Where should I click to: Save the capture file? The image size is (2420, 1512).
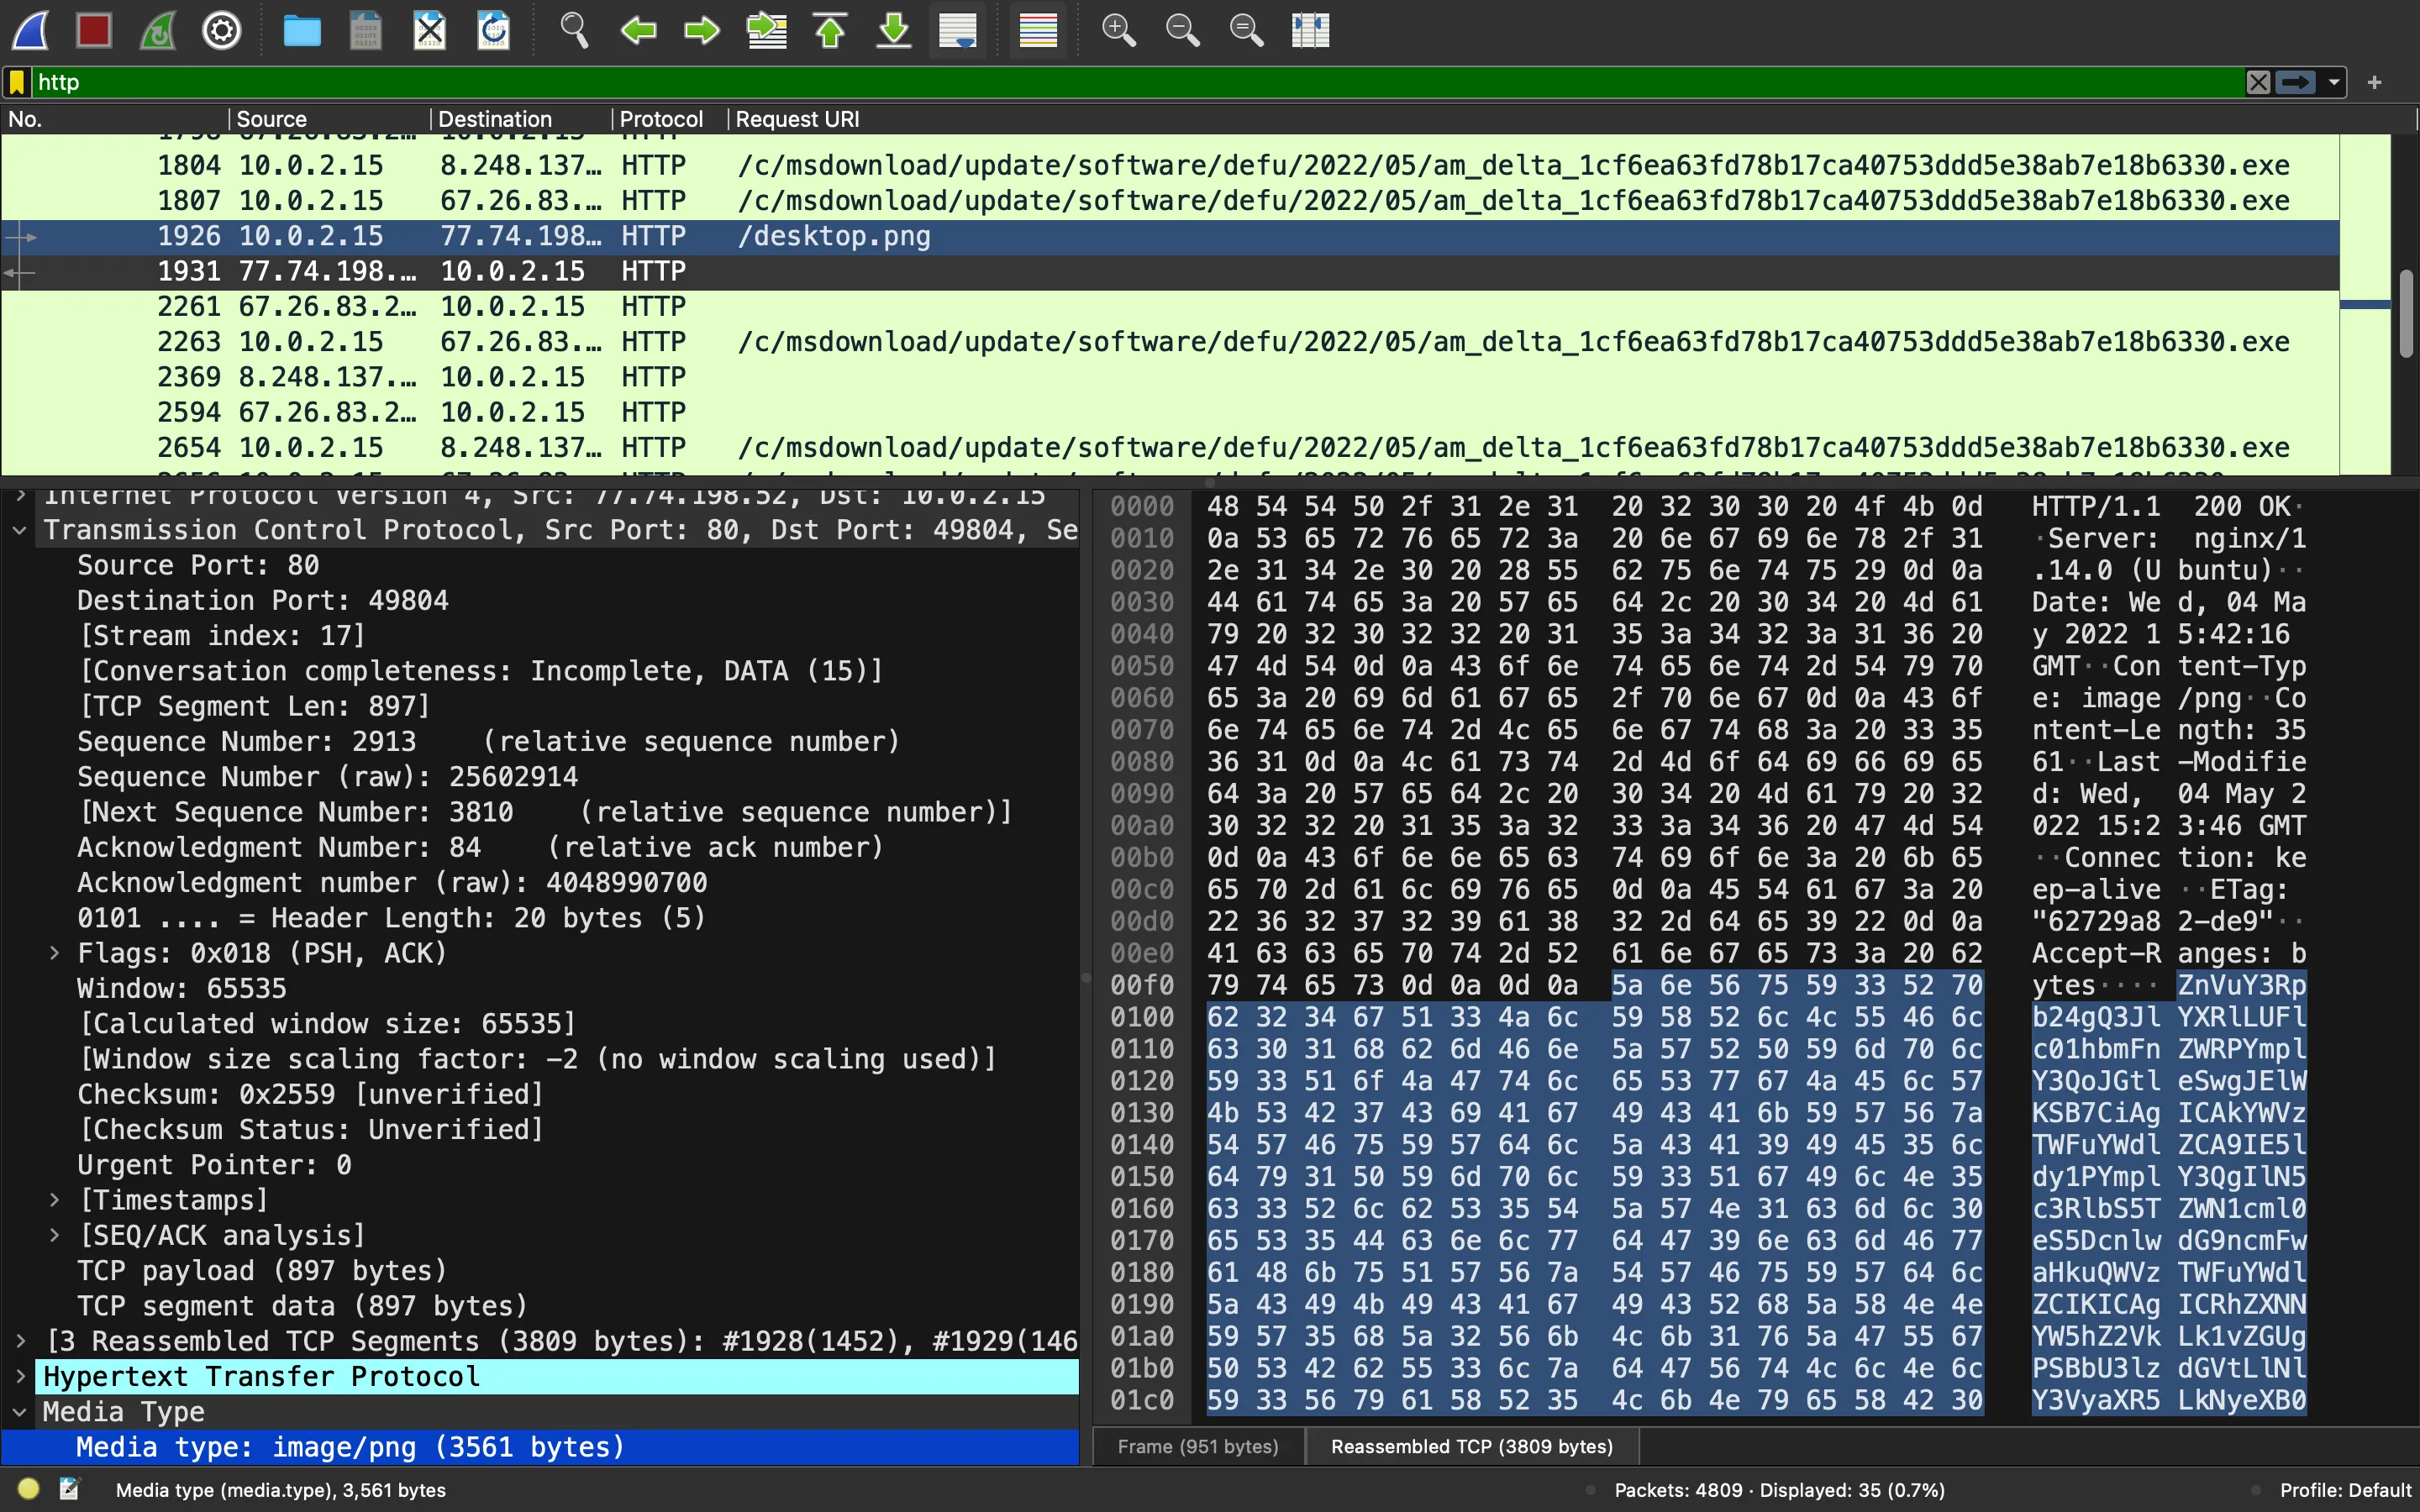pyautogui.click(x=366, y=30)
